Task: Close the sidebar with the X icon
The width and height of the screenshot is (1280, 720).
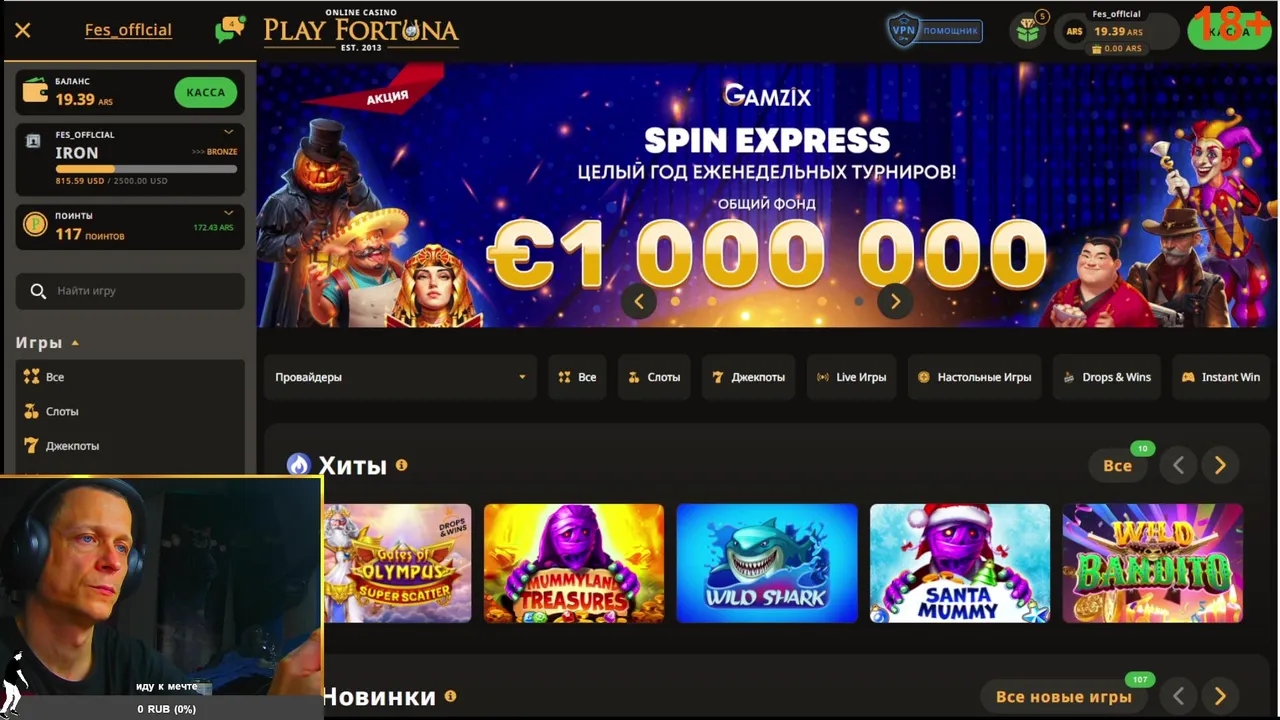Action: pos(23,30)
